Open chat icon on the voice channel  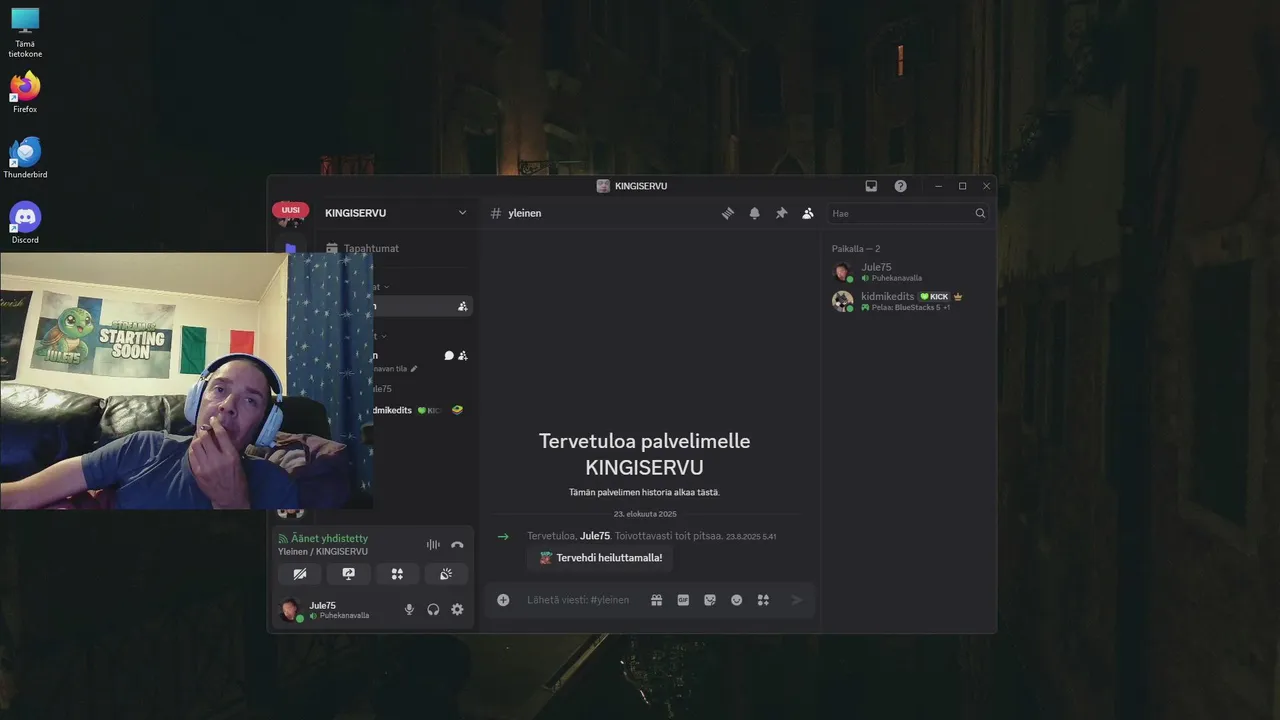pos(449,355)
